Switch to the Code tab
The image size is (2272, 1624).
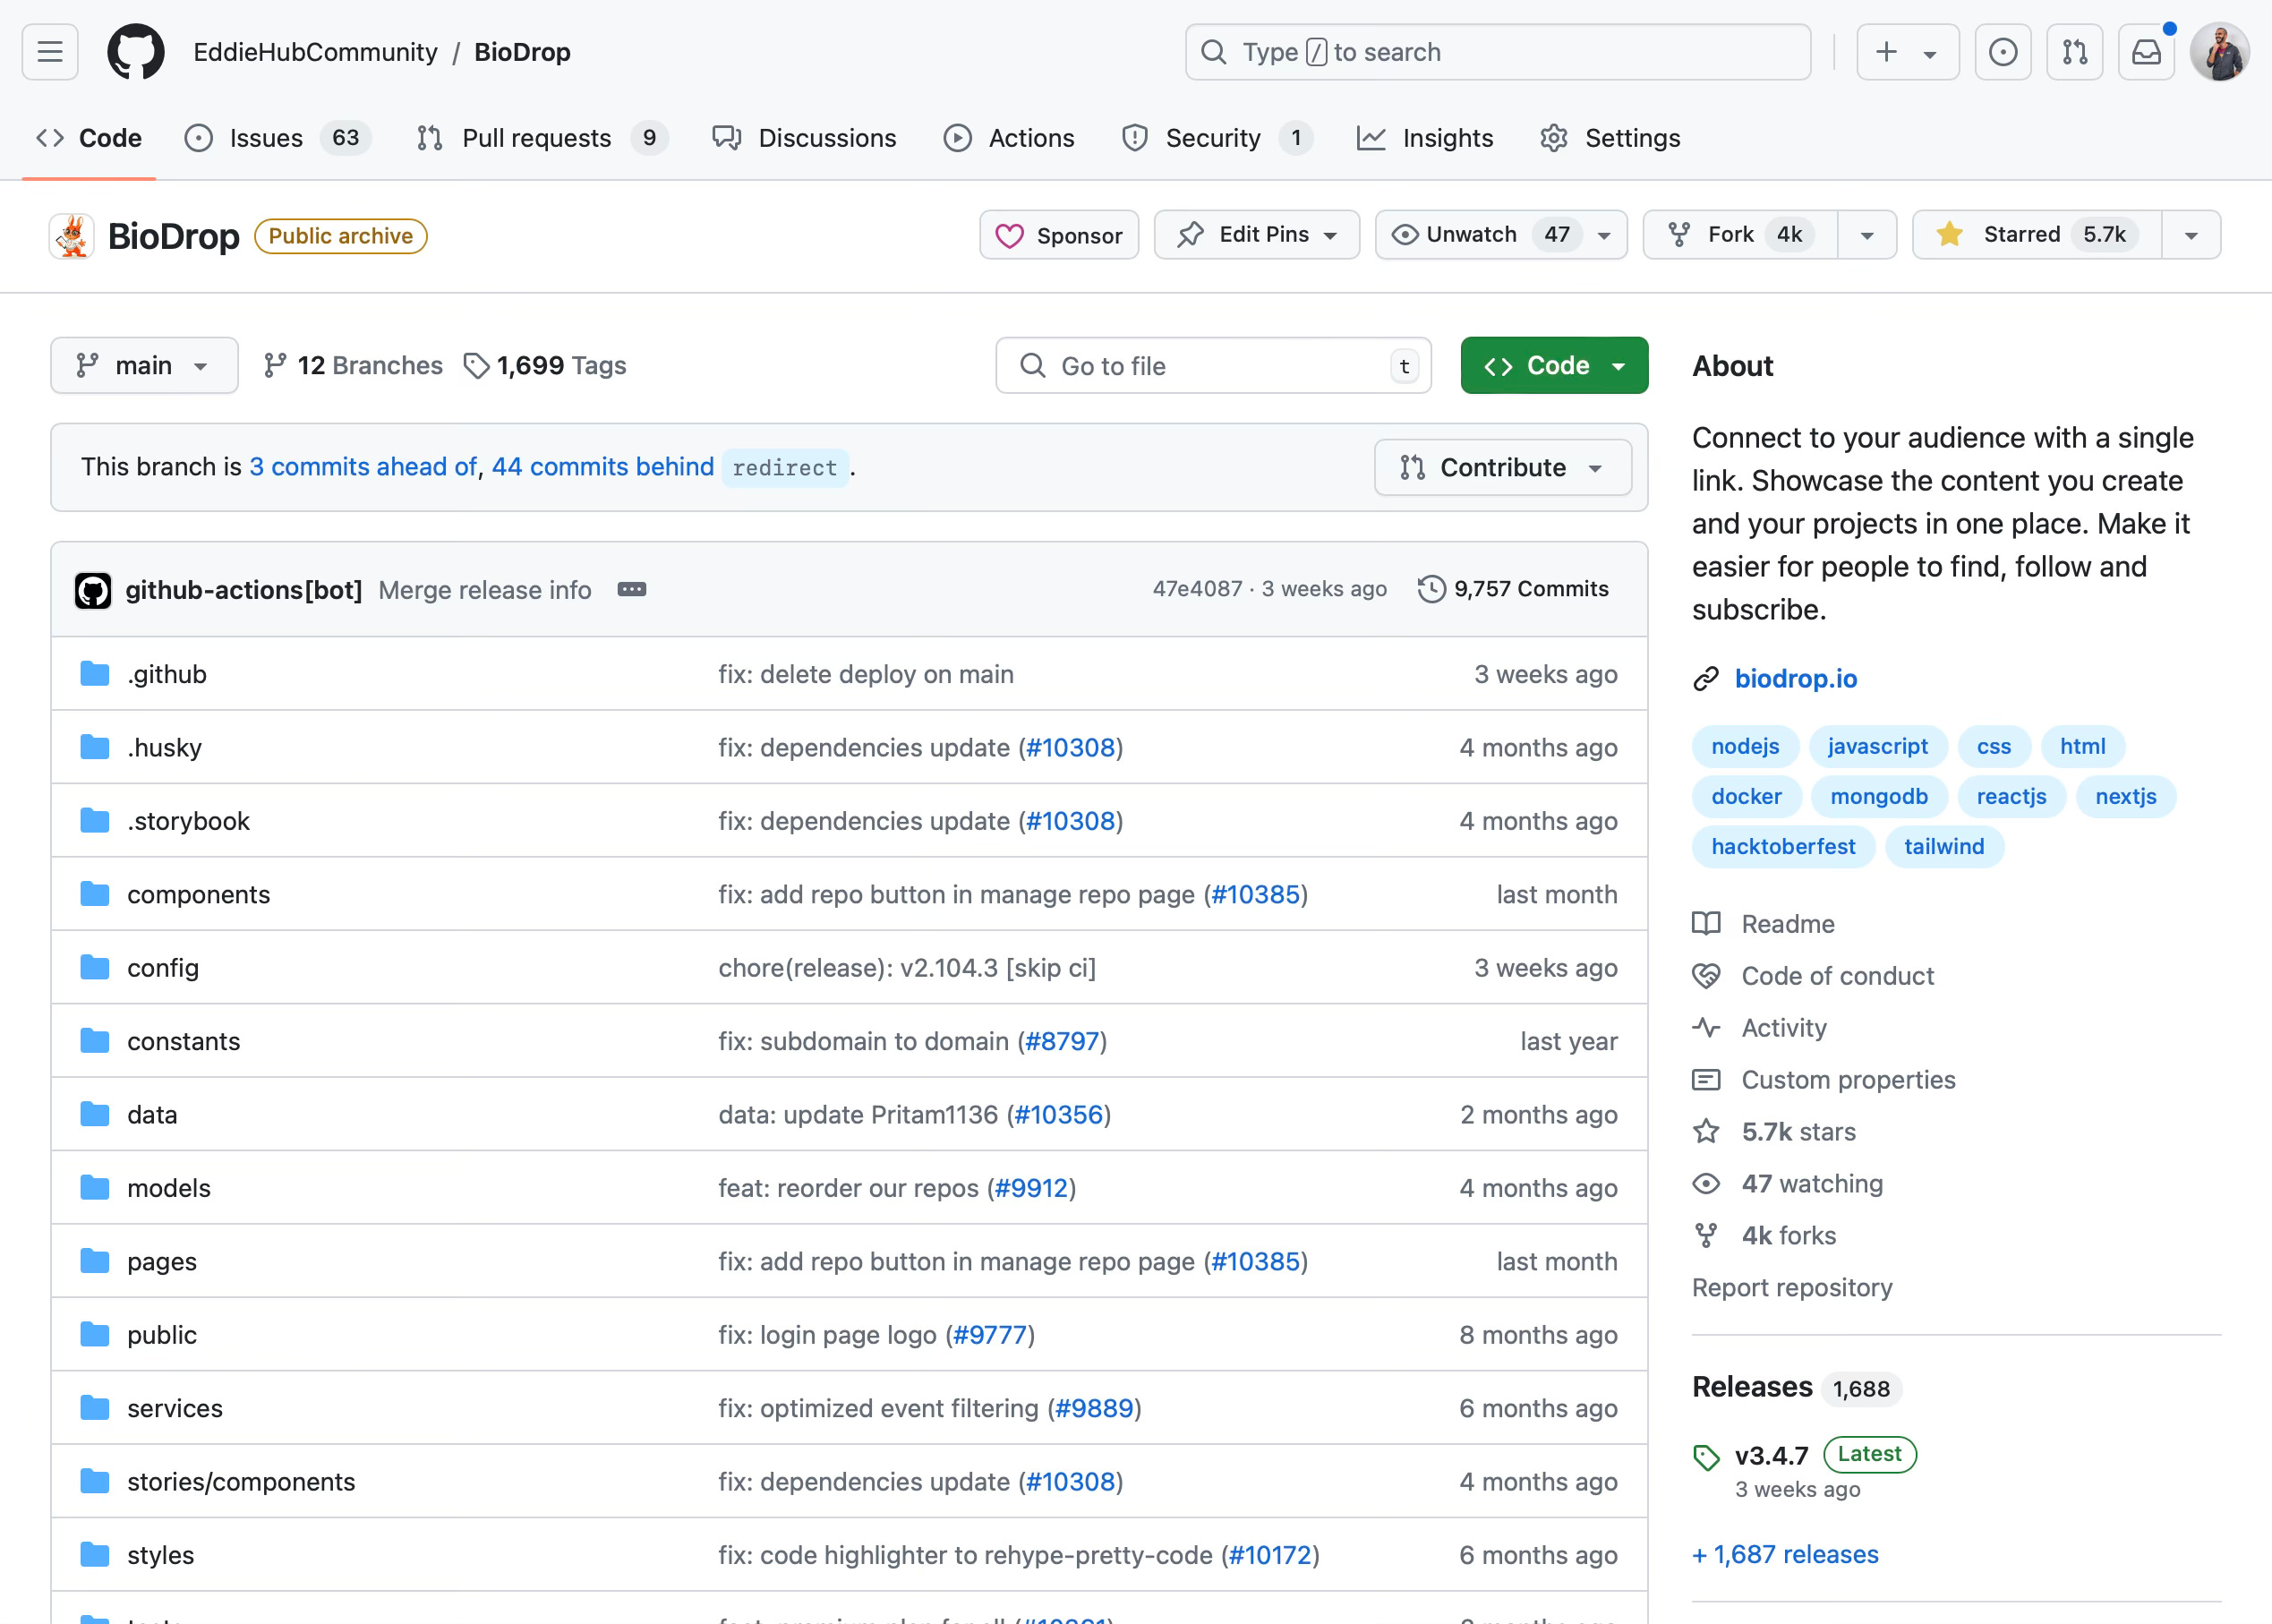point(89,138)
